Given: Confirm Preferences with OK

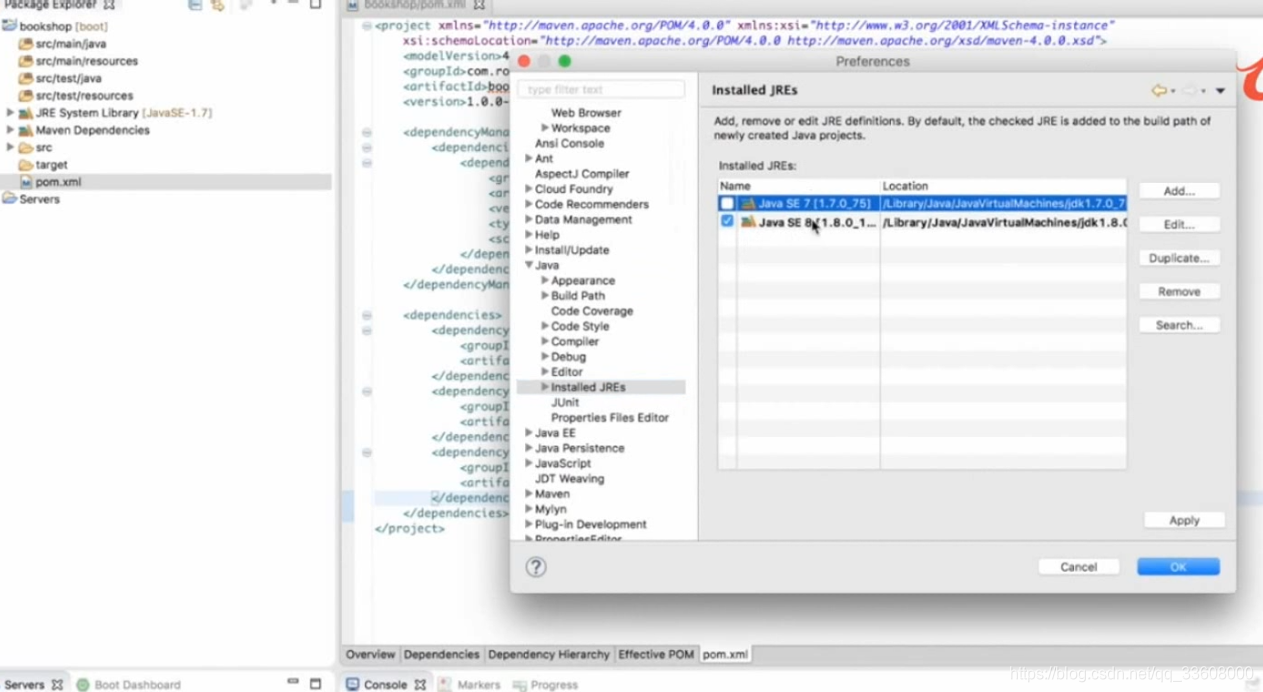Looking at the screenshot, I should (x=1178, y=567).
